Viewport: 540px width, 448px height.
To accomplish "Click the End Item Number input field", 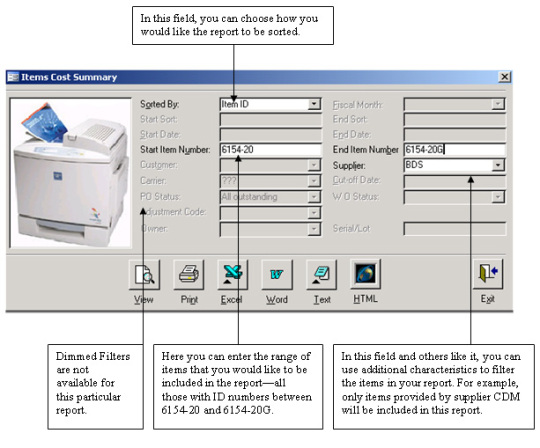I will point(454,149).
